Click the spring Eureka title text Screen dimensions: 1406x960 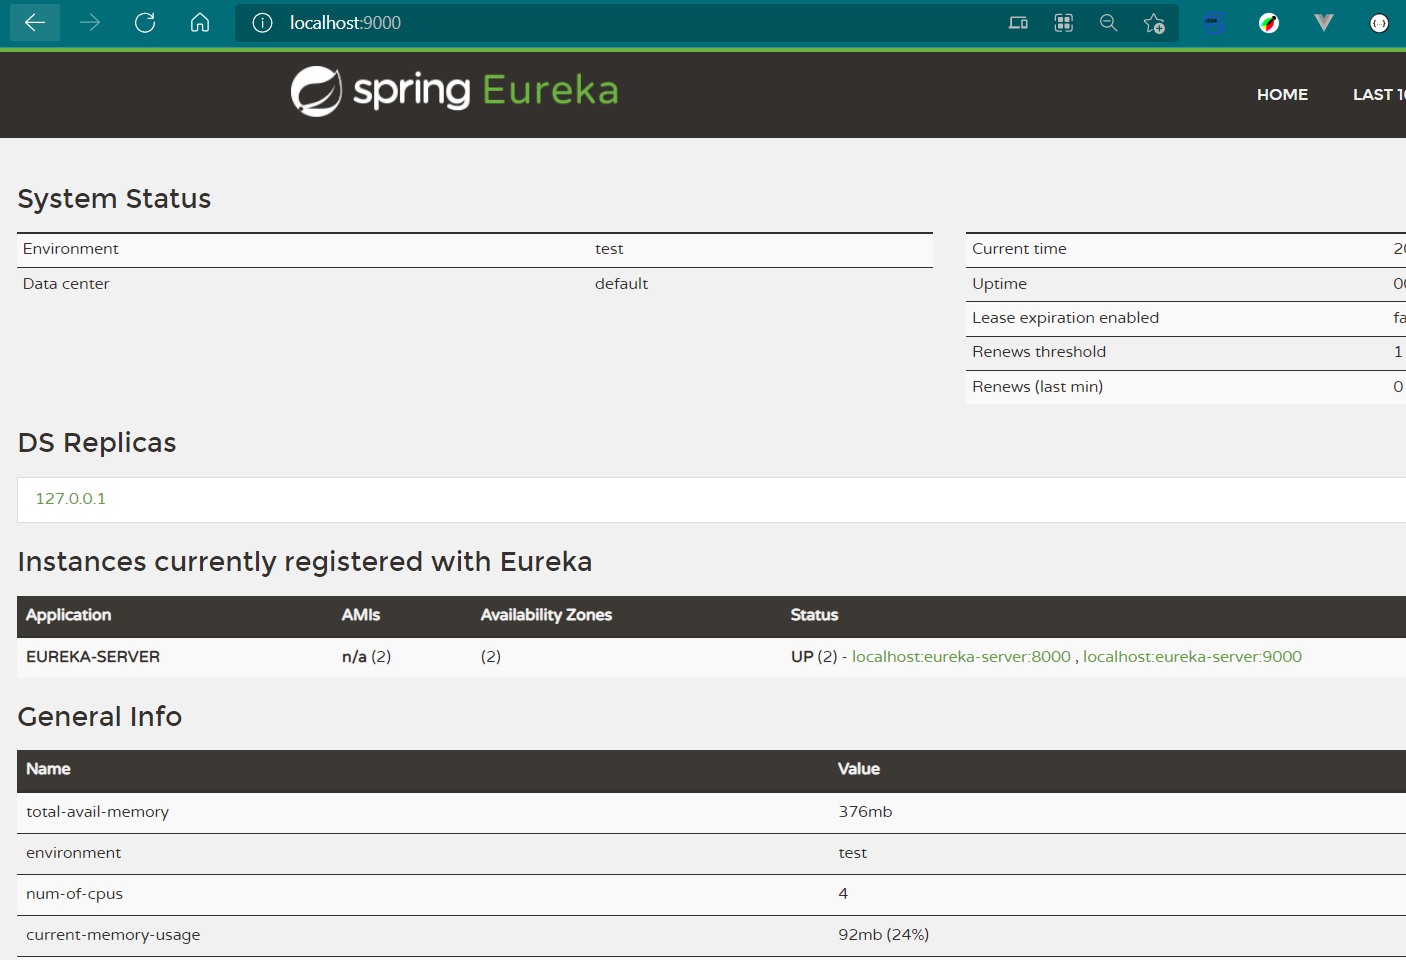click(486, 90)
